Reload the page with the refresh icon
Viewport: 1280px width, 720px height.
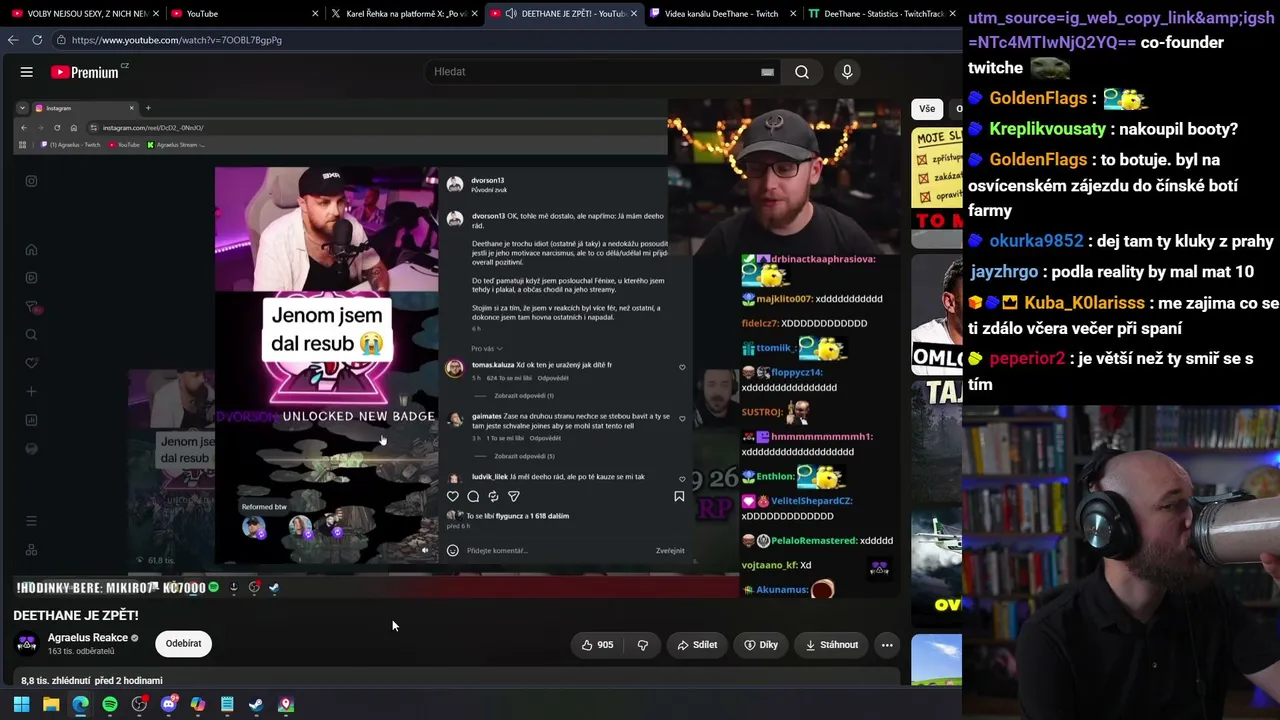(37, 40)
